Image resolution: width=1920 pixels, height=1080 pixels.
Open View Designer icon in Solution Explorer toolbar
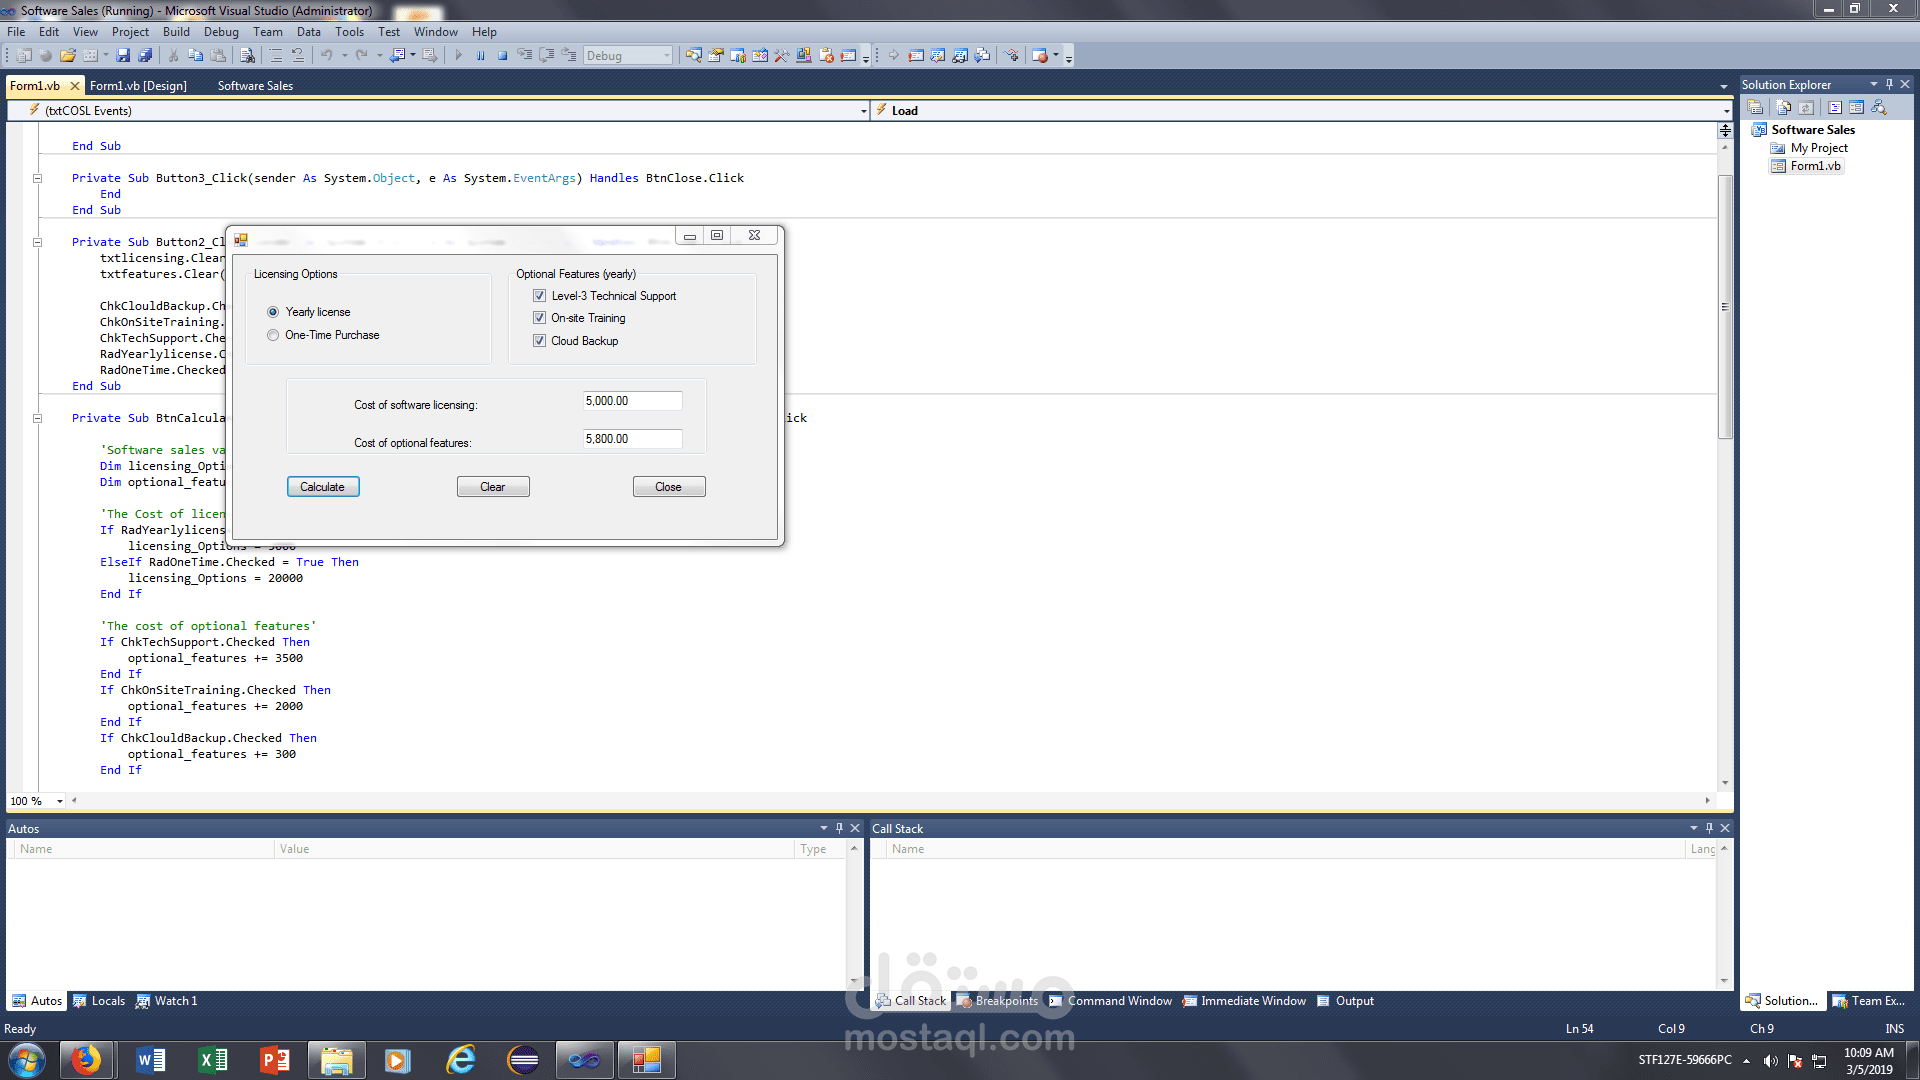(x=1857, y=107)
